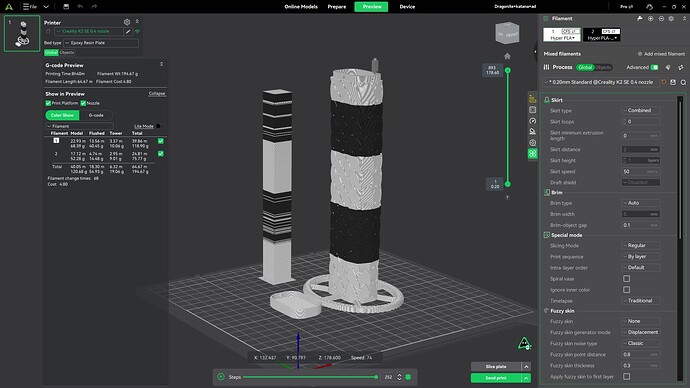Switch to the Prepare tab
The image size is (690, 388).
click(337, 7)
